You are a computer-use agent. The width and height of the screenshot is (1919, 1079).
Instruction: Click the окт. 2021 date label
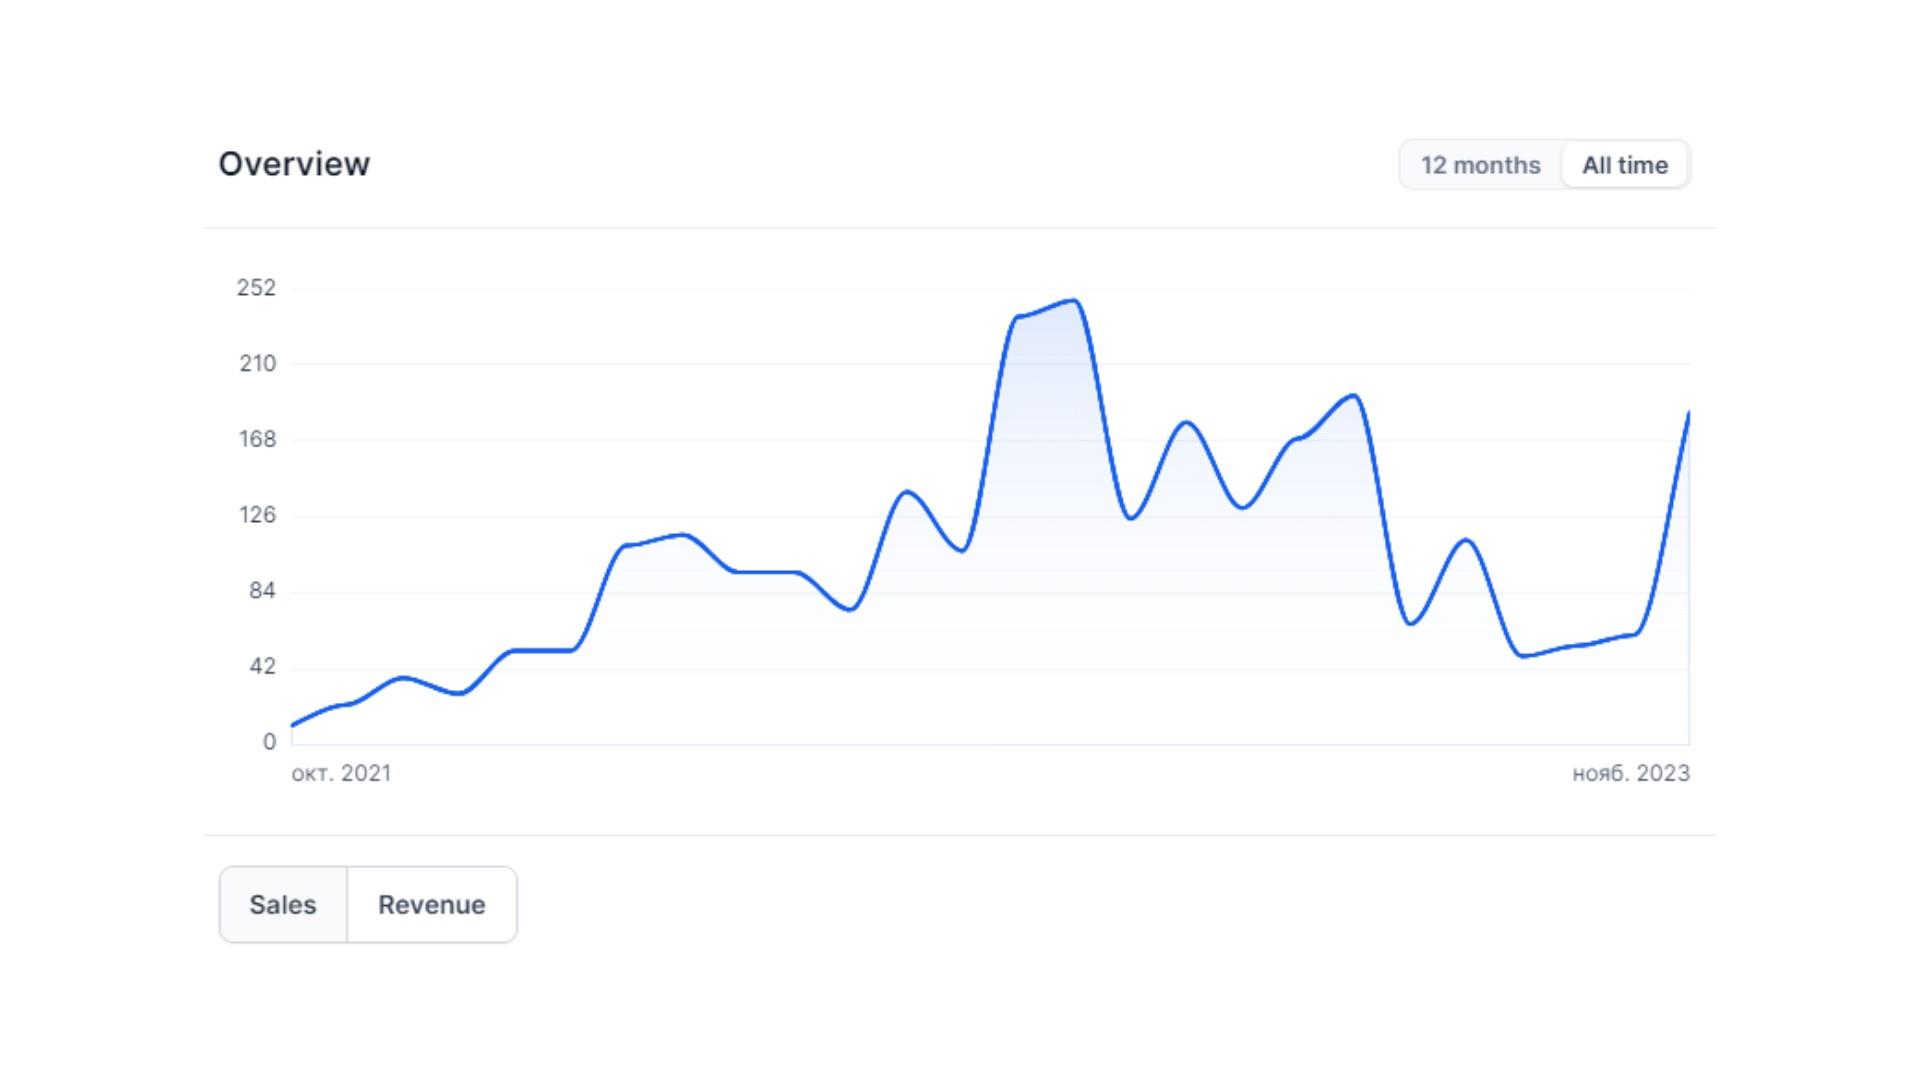pyautogui.click(x=341, y=773)
